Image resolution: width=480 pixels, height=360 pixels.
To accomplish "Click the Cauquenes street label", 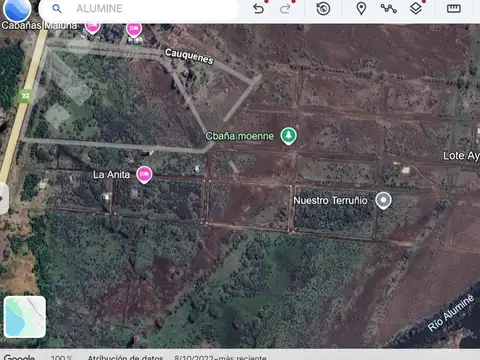I will 189,56.
